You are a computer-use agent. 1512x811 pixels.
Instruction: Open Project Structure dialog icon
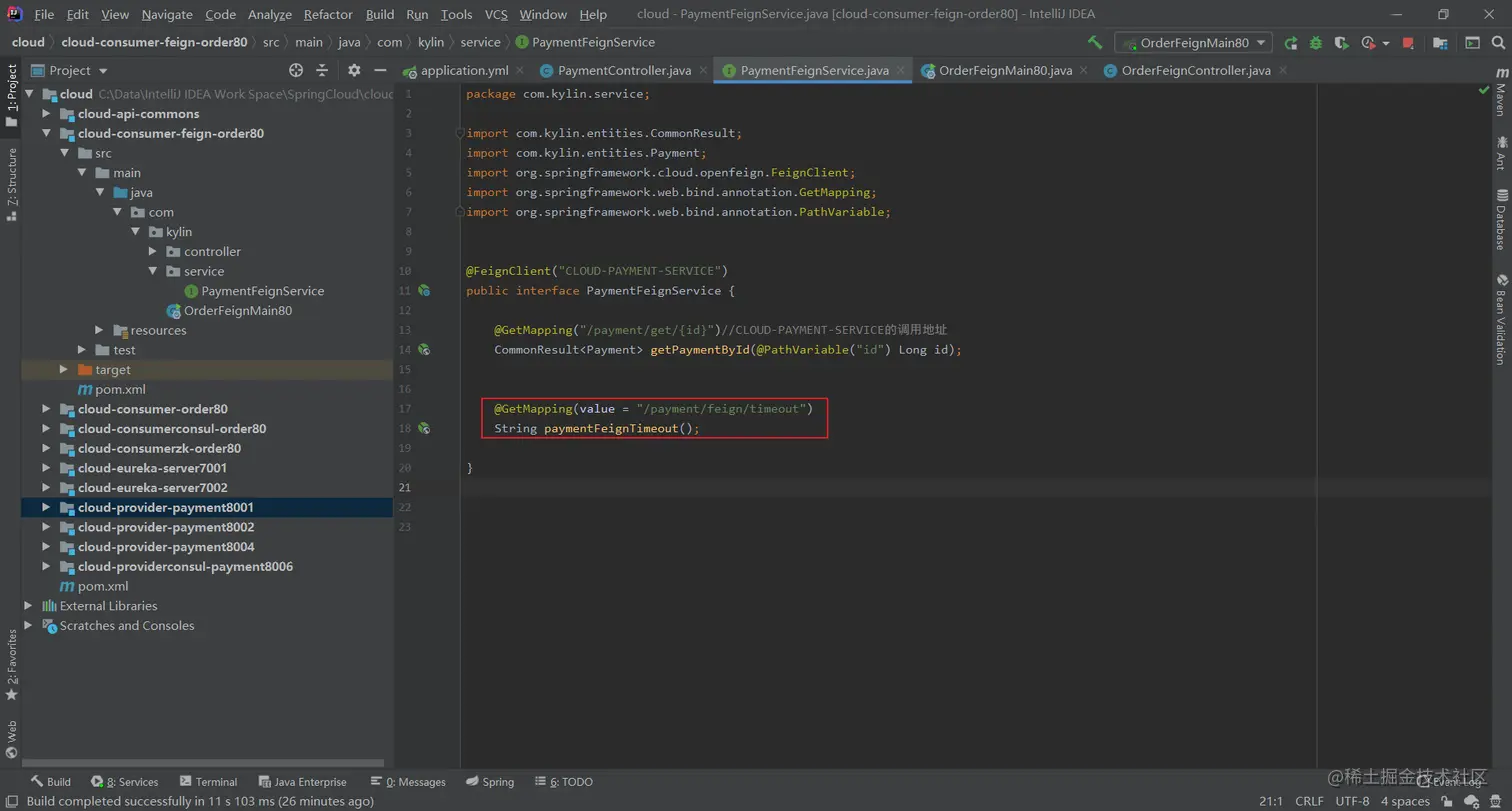(x=1440, y=43)
